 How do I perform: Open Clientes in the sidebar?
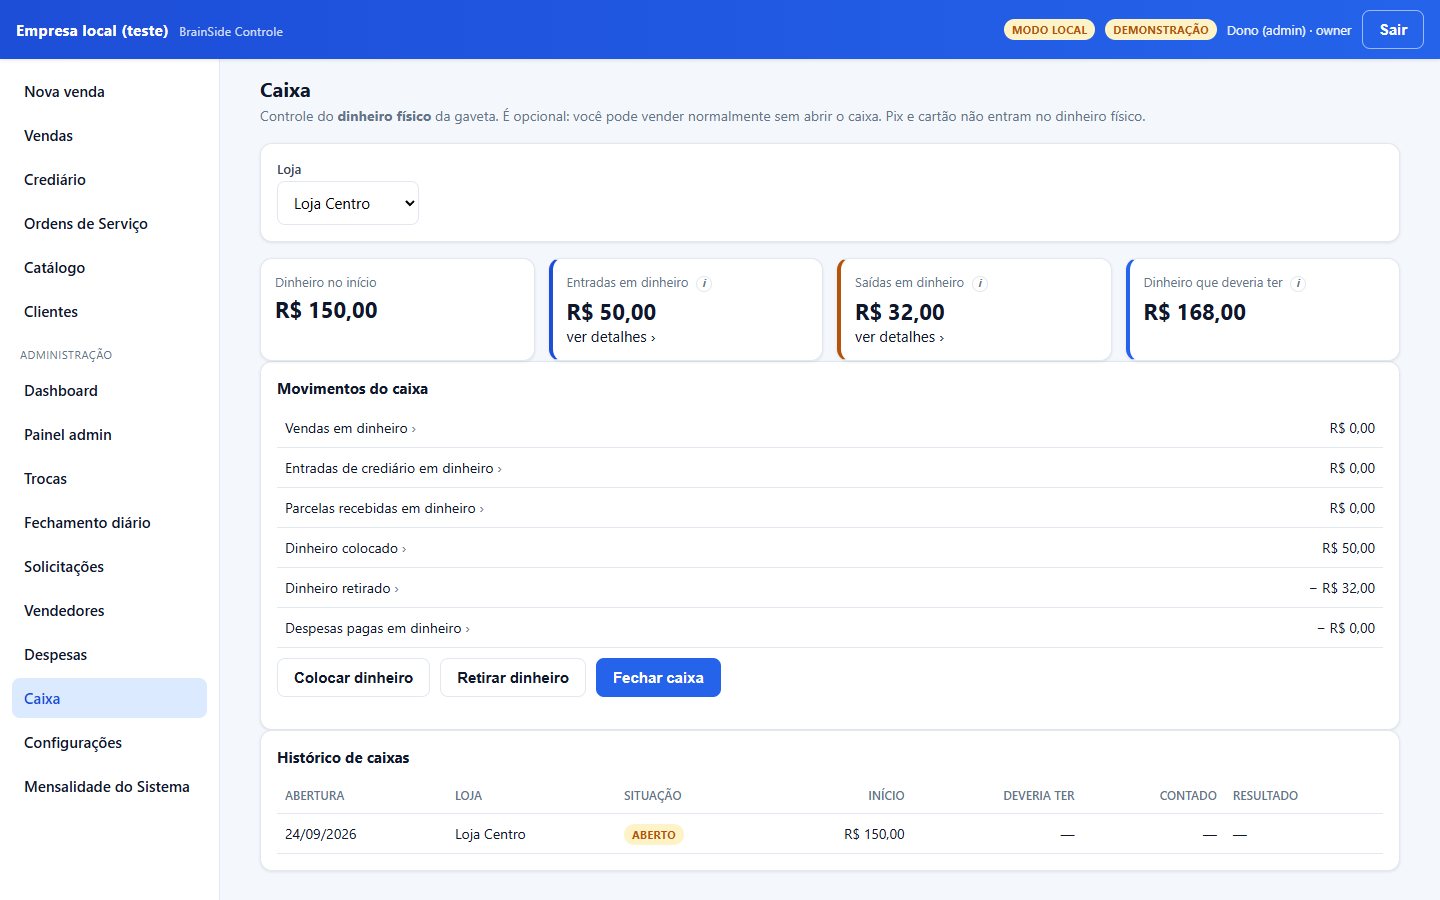pos(109,311)
